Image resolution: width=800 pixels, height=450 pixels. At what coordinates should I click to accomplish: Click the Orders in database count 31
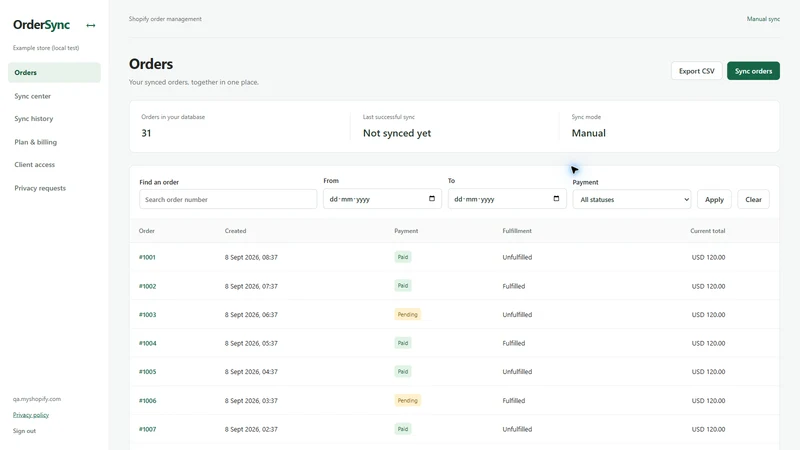[146, 133]
